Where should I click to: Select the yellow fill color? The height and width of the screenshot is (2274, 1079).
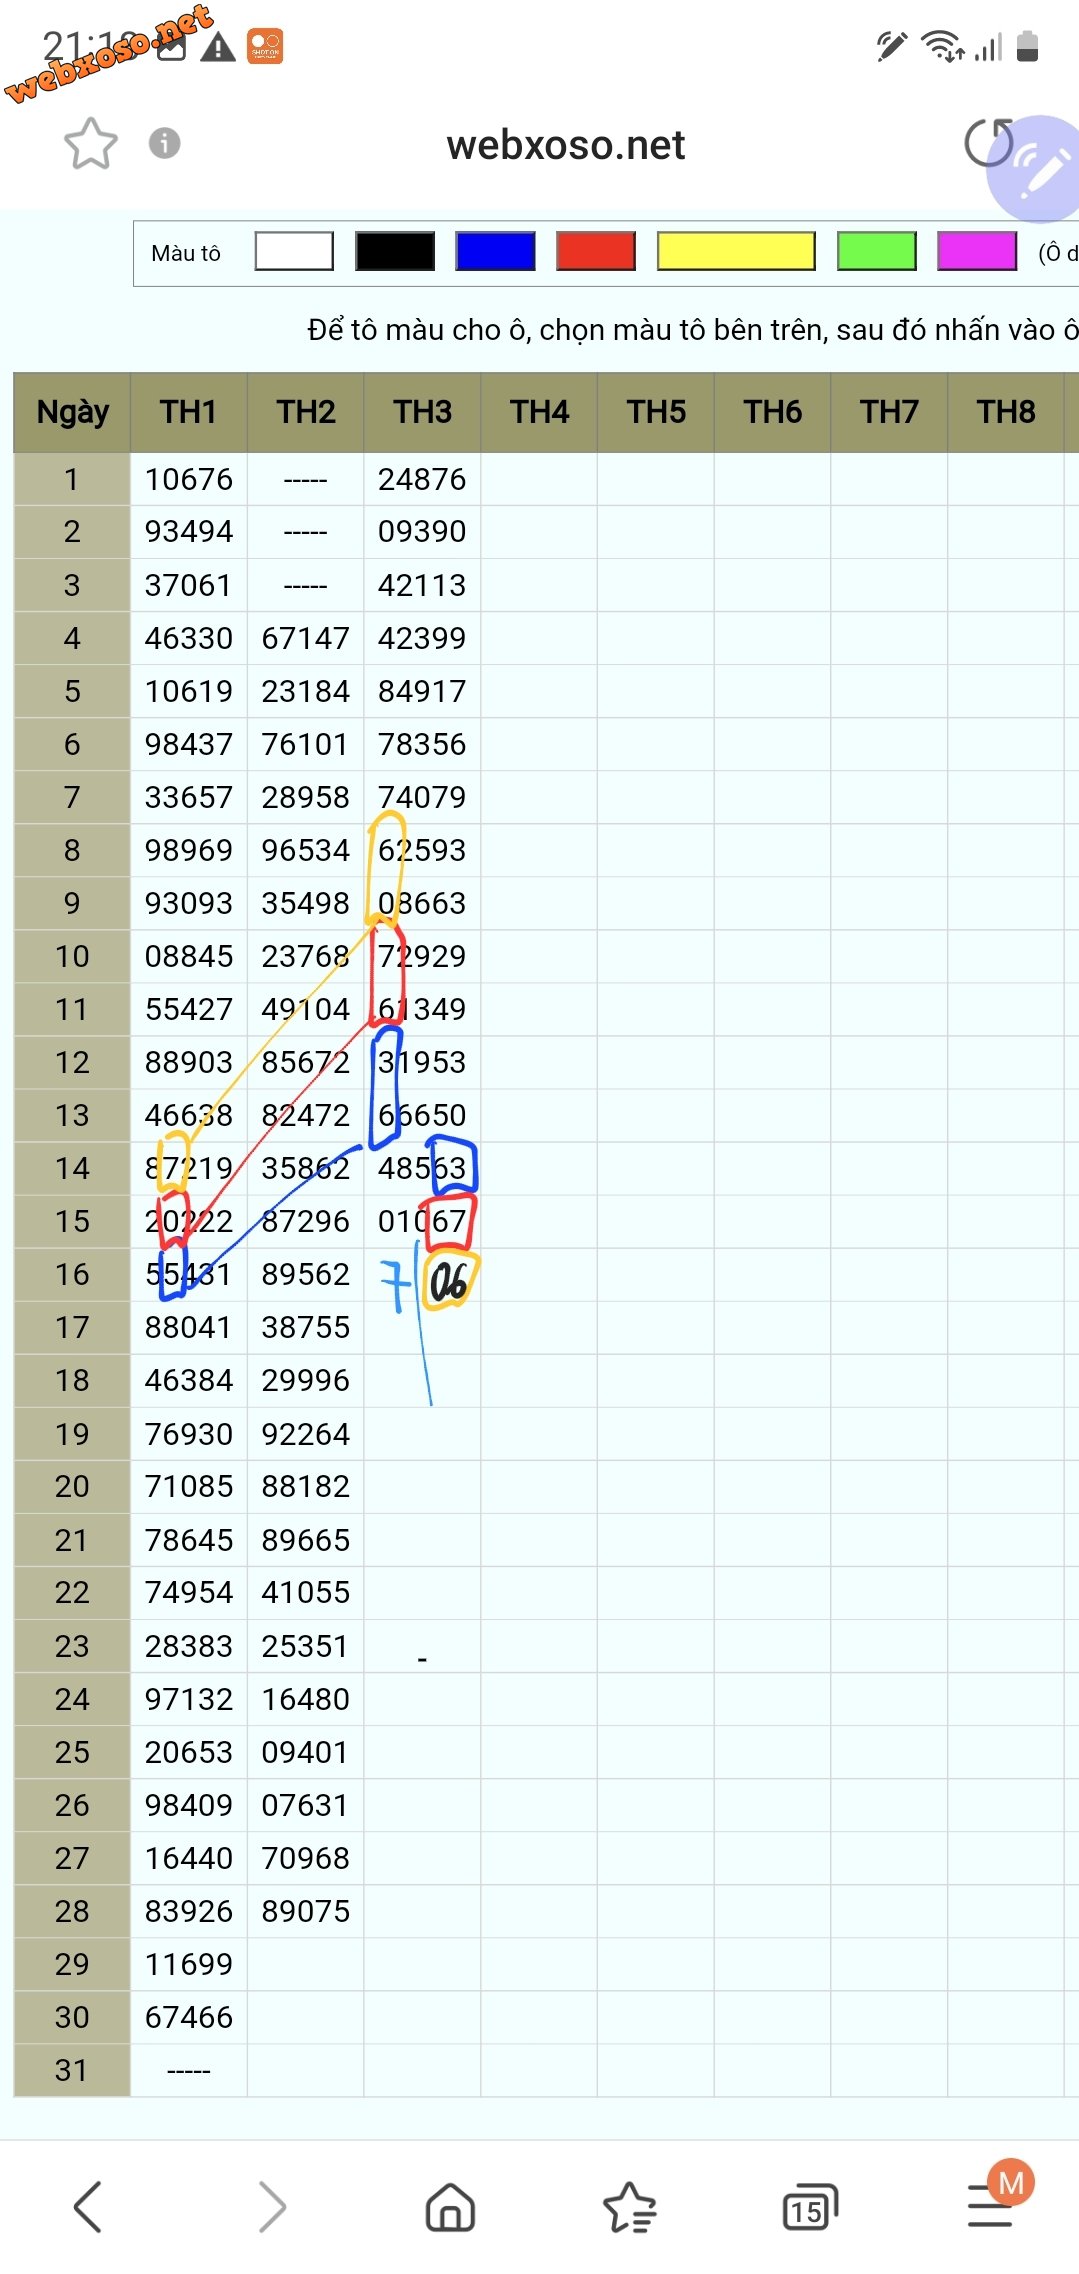736,251
